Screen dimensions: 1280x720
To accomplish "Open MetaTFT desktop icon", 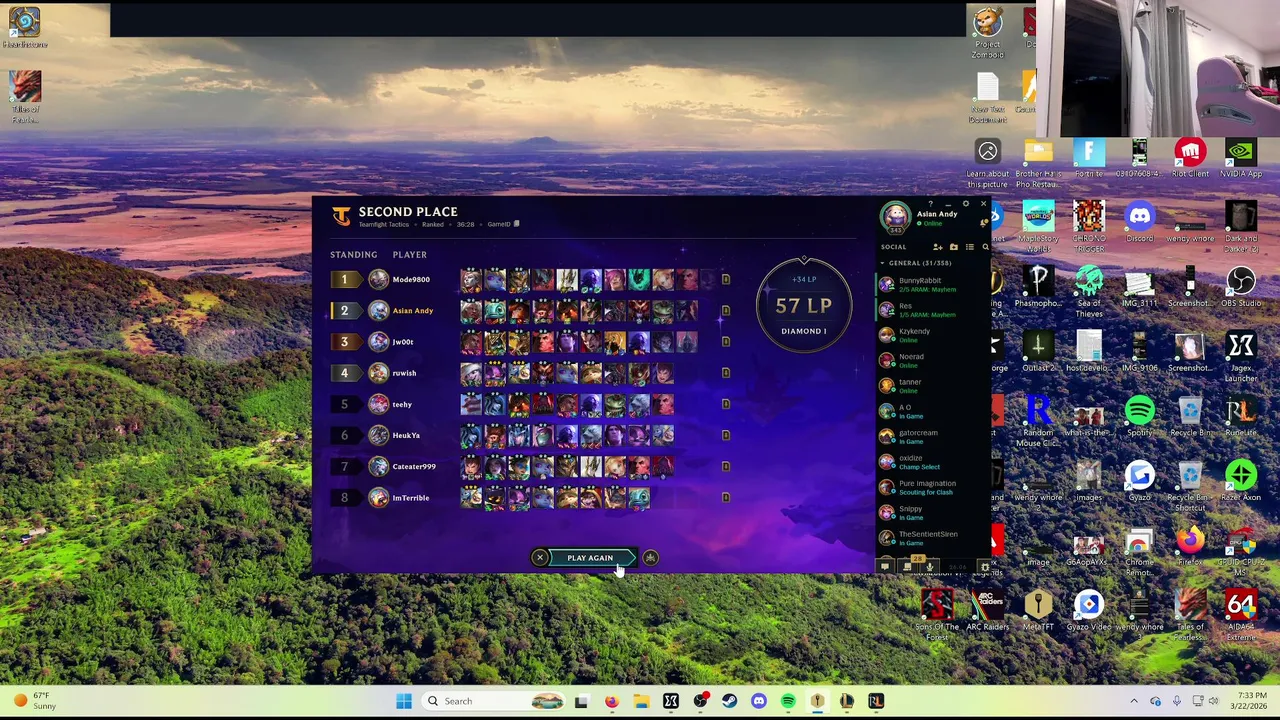I will tap(1038, 610).
